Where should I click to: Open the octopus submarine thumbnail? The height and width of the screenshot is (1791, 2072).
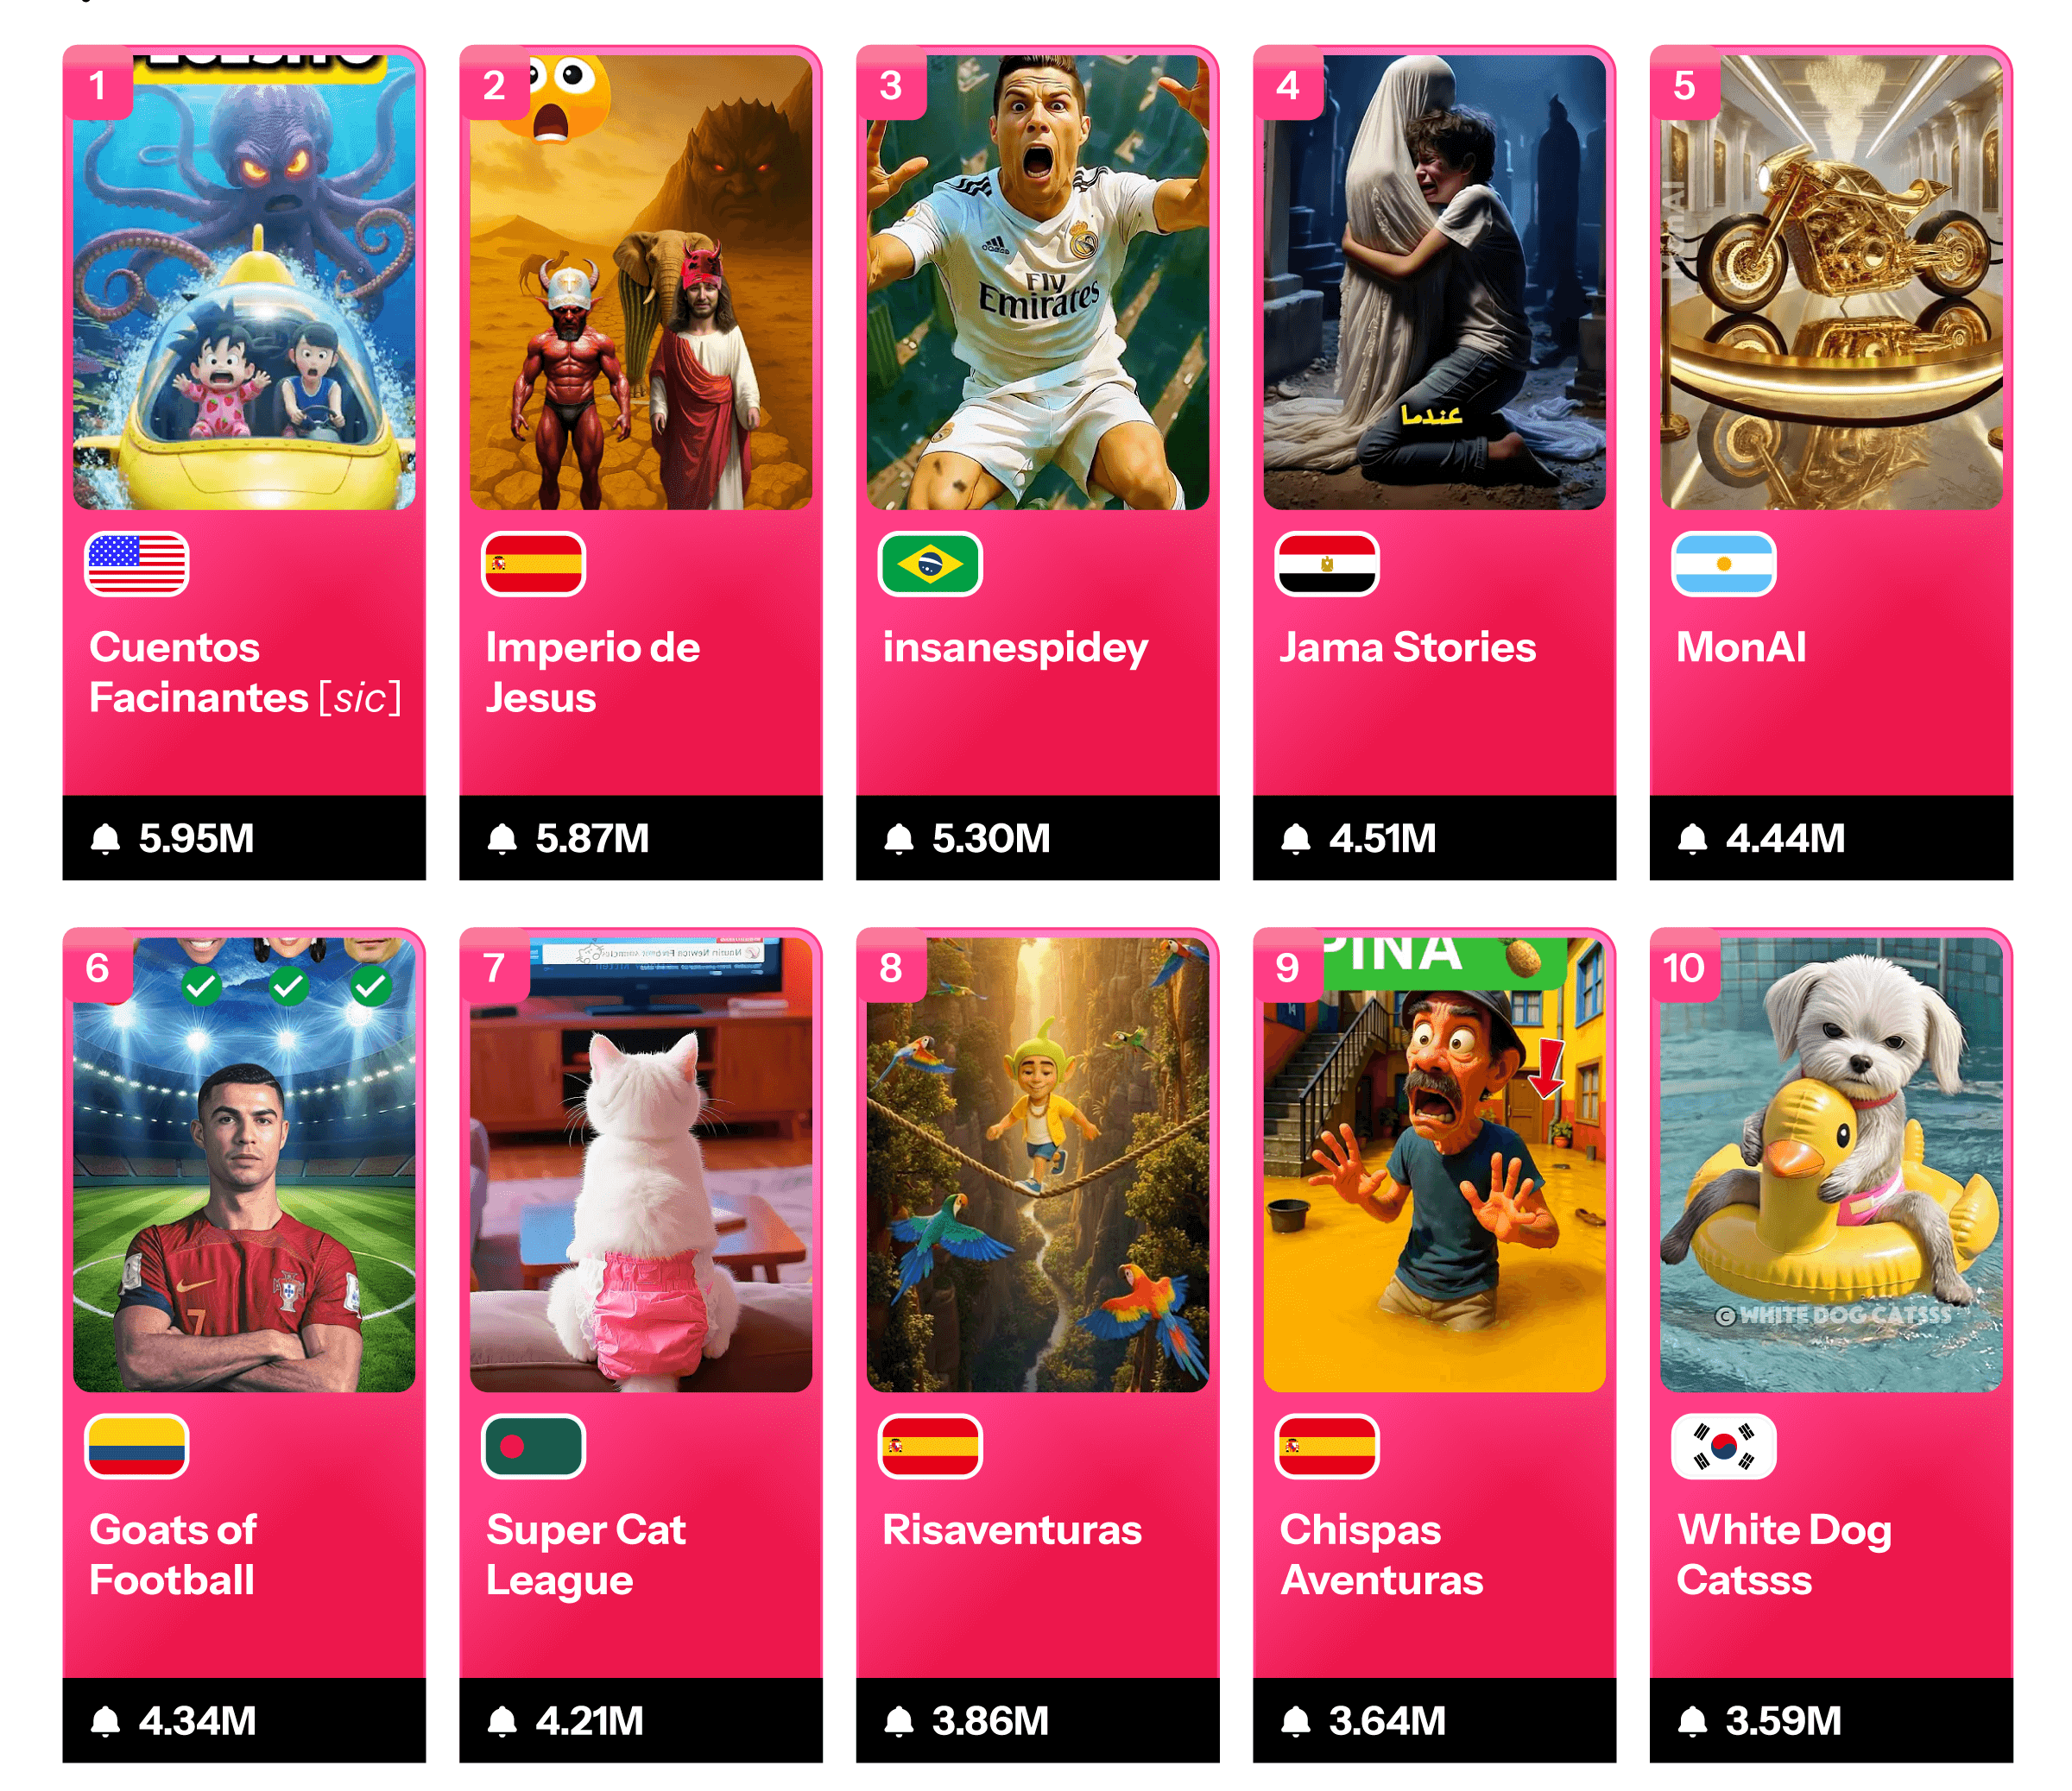244,282
